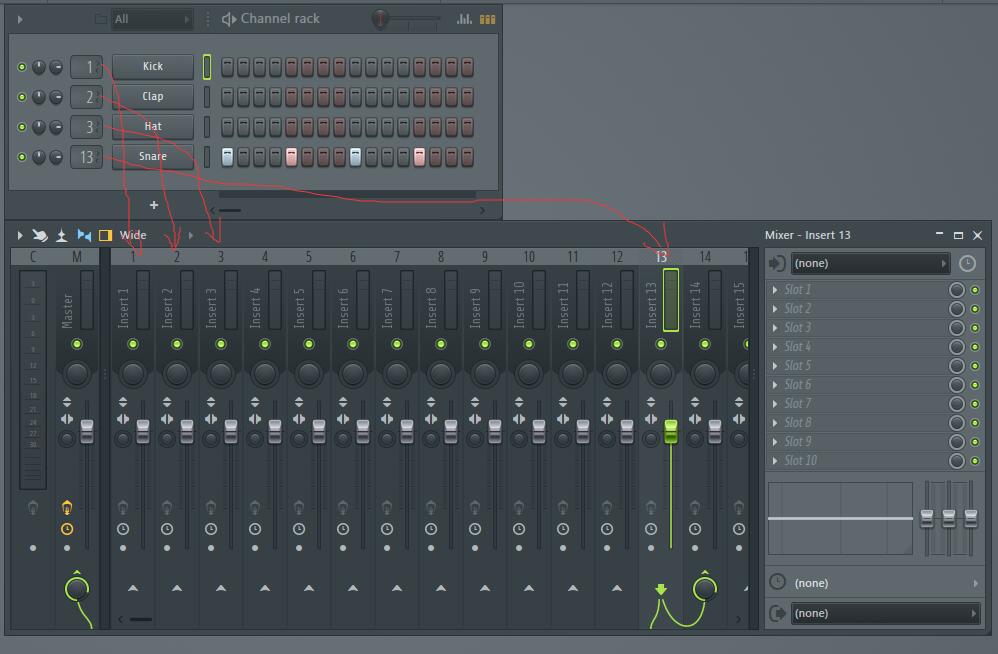
Task: Open the Channel rack options menu arrow
Action: 18,18
